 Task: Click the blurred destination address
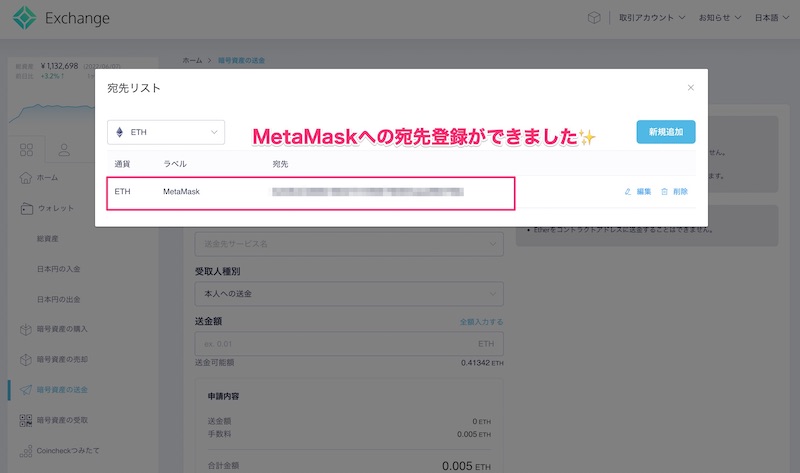coord(368,192)
